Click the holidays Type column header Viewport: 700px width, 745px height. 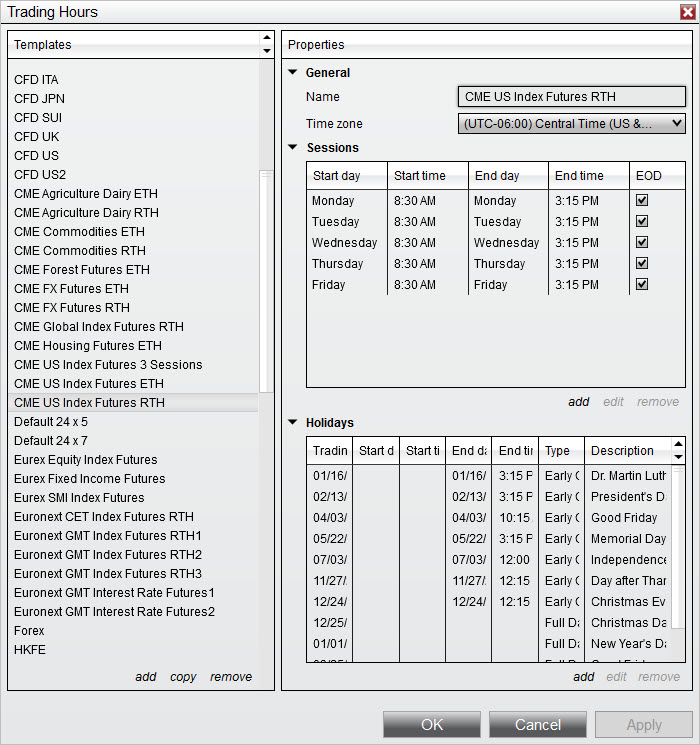point(561,450)
